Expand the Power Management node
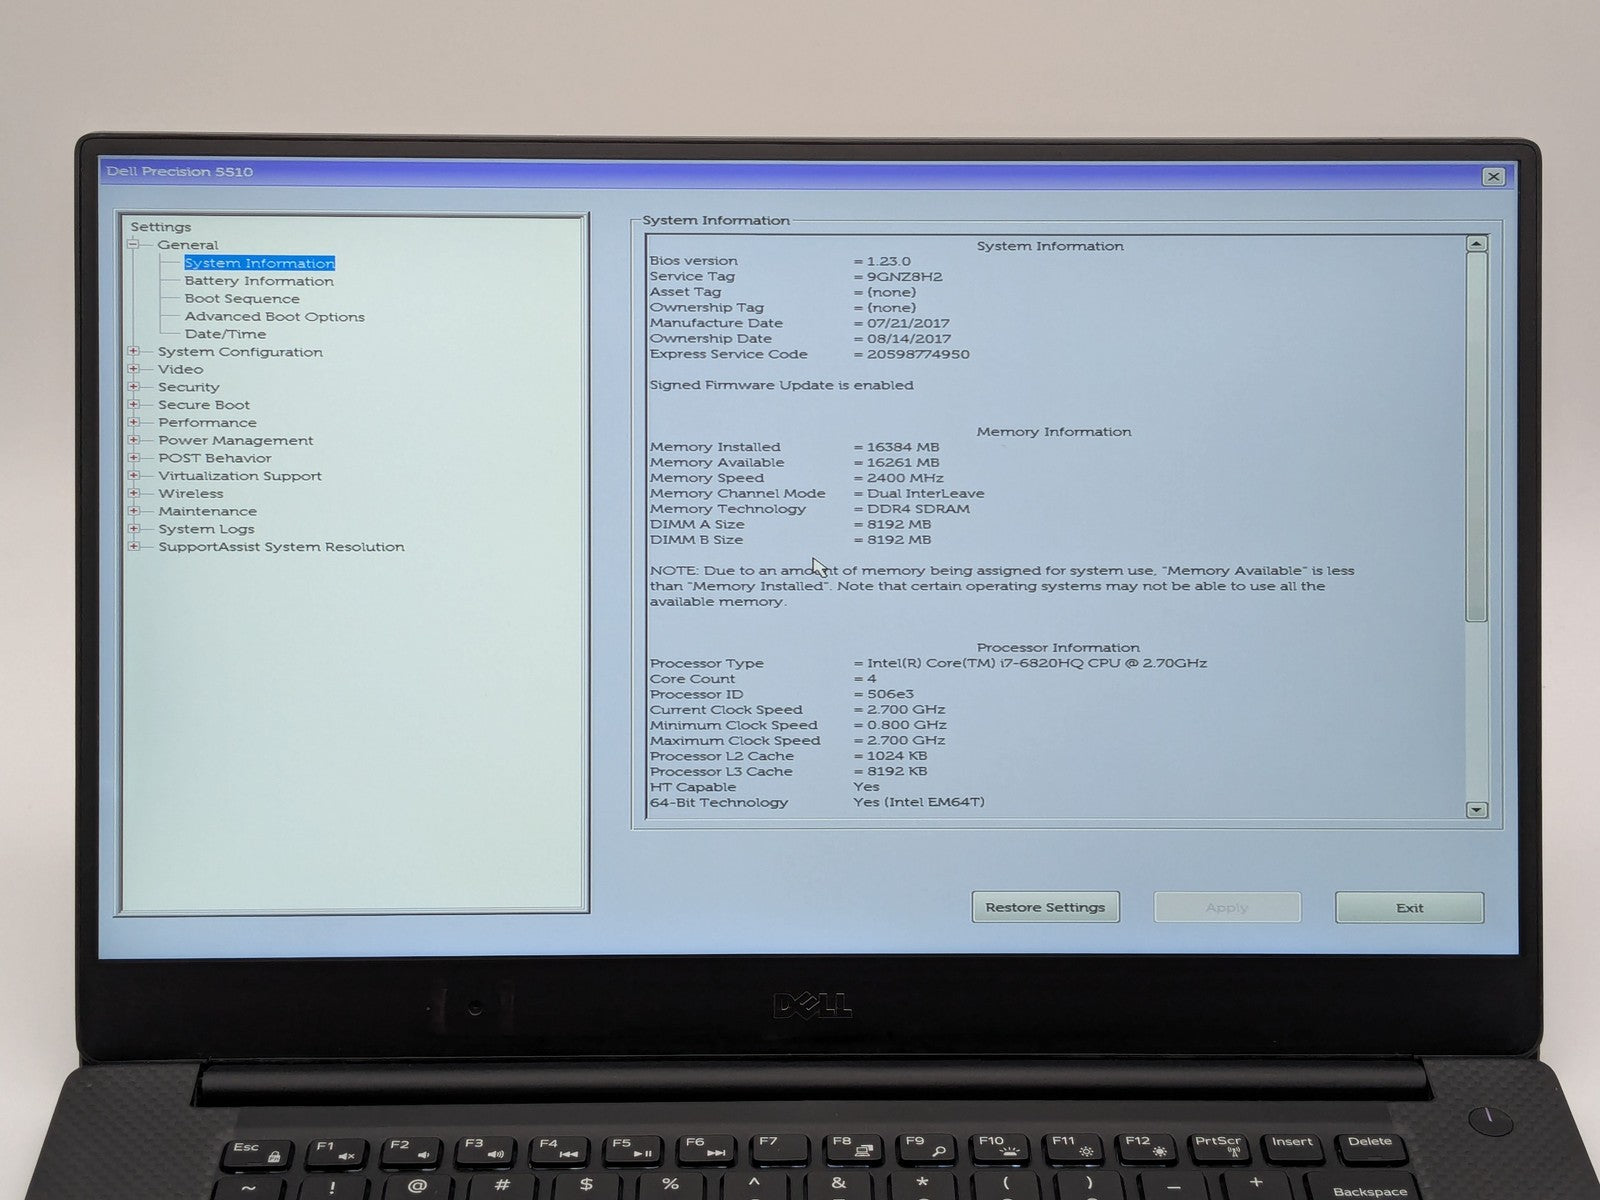The width and height of the screenshot is (1600, 1200). click(x=133, y=440)
